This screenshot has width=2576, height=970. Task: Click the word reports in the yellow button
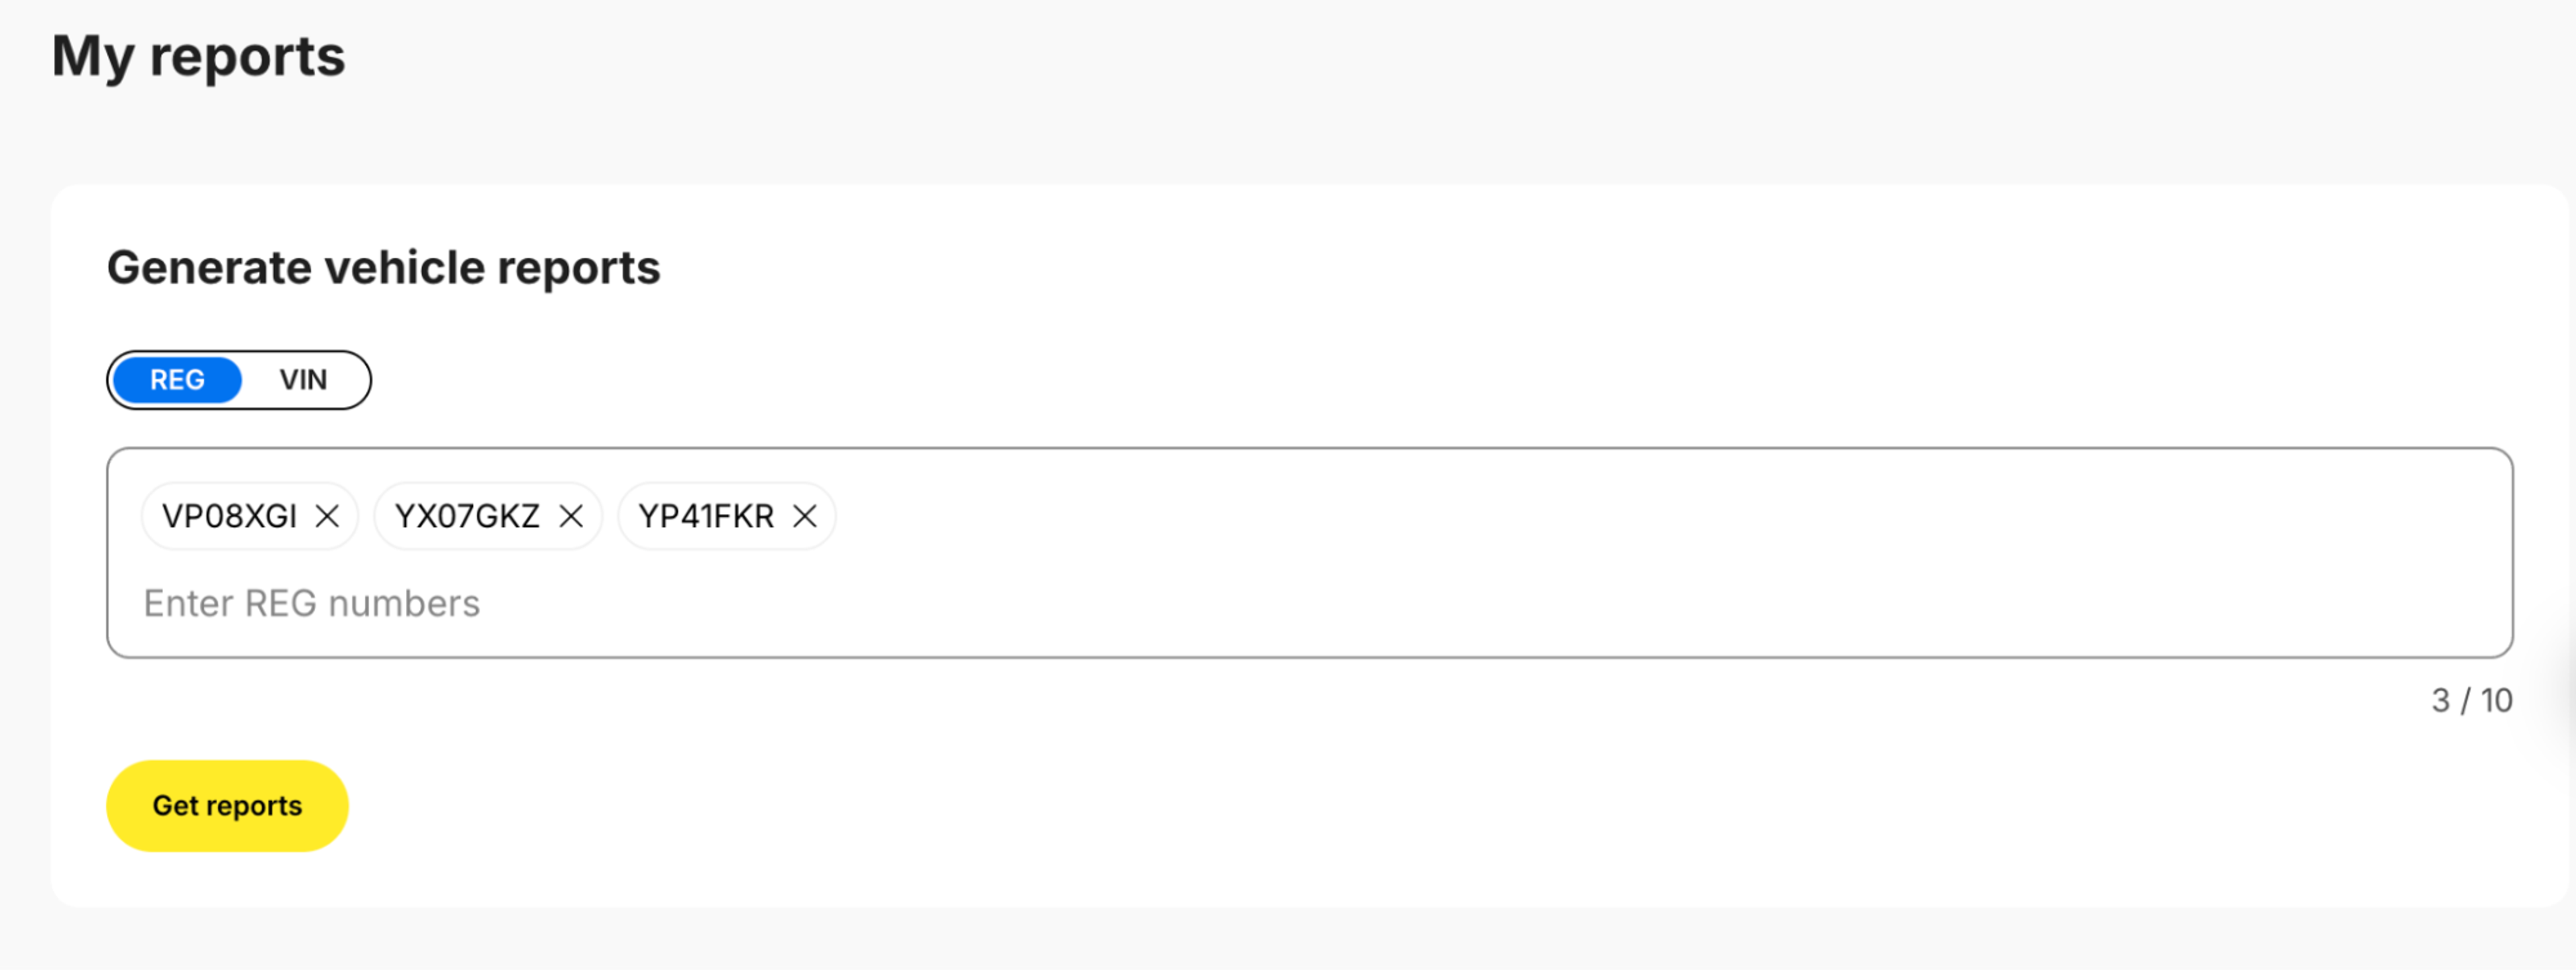click(254, 807)
